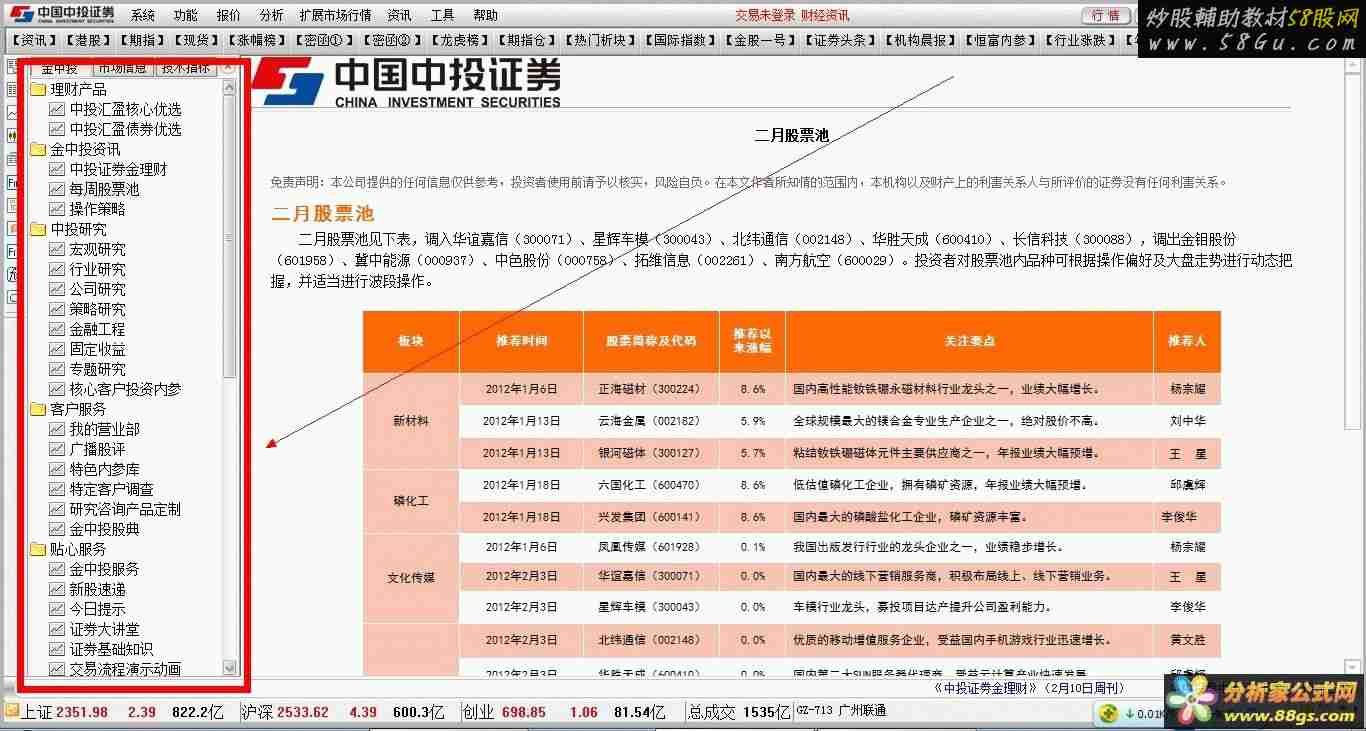Click chart icon beside 广播股评
This screenshot has width=1366, height=731.
coord(57,449)
